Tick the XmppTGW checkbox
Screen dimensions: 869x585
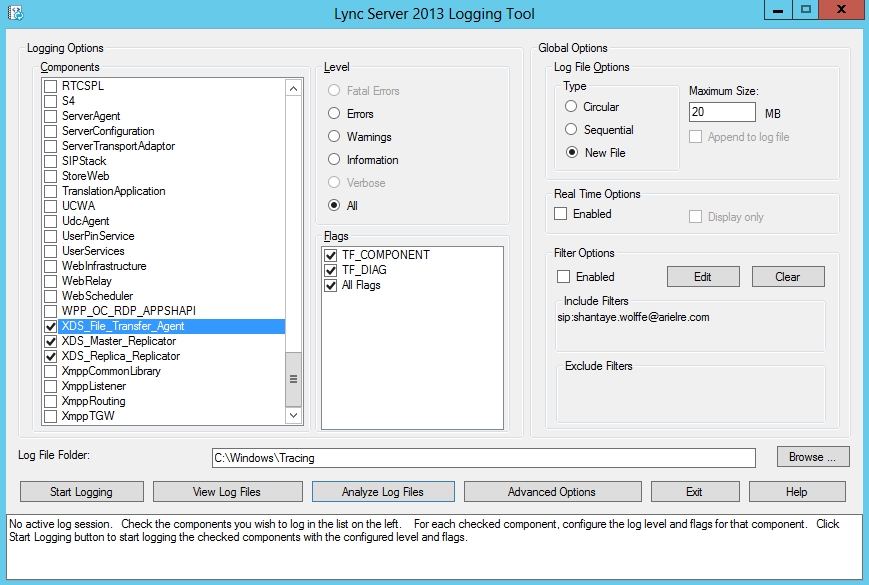[50, 415]
